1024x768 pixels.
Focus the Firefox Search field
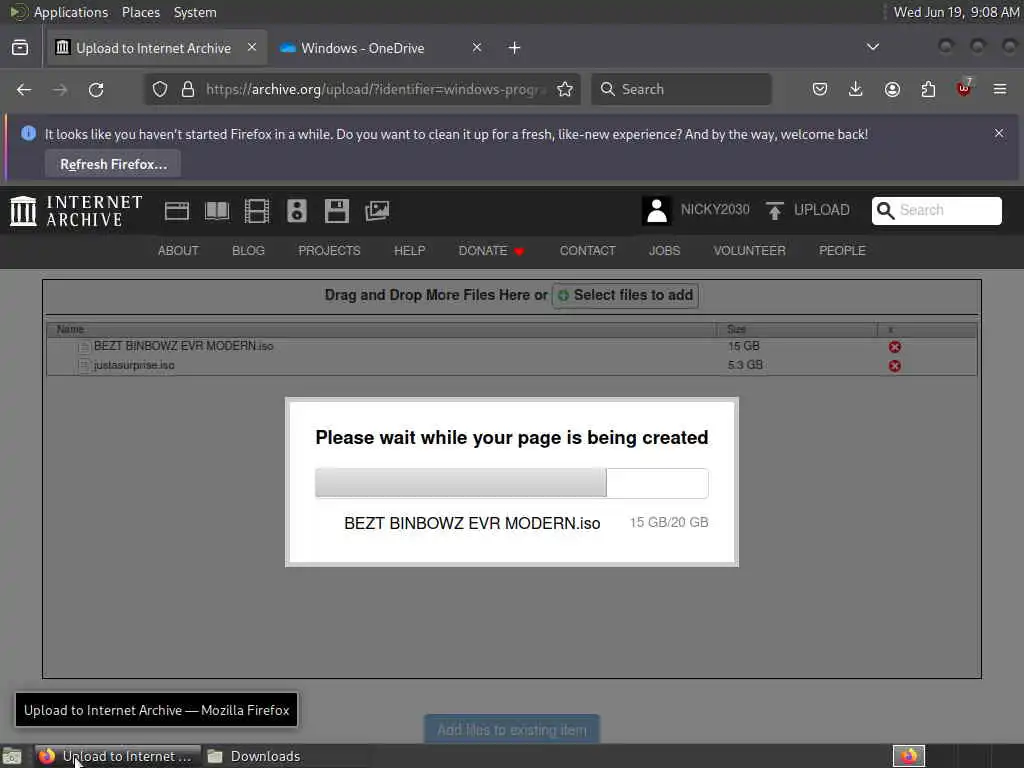(x=681, y=89)
